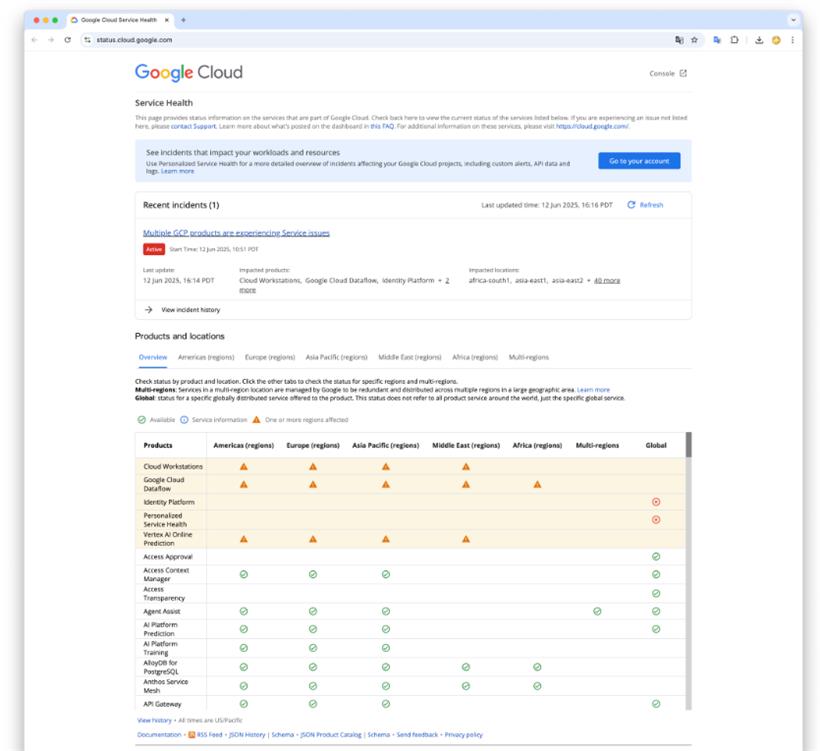This screenshot has width=820, height=751.
Task: Reload the page with the refresh icon
Action: tap(67, 40)
